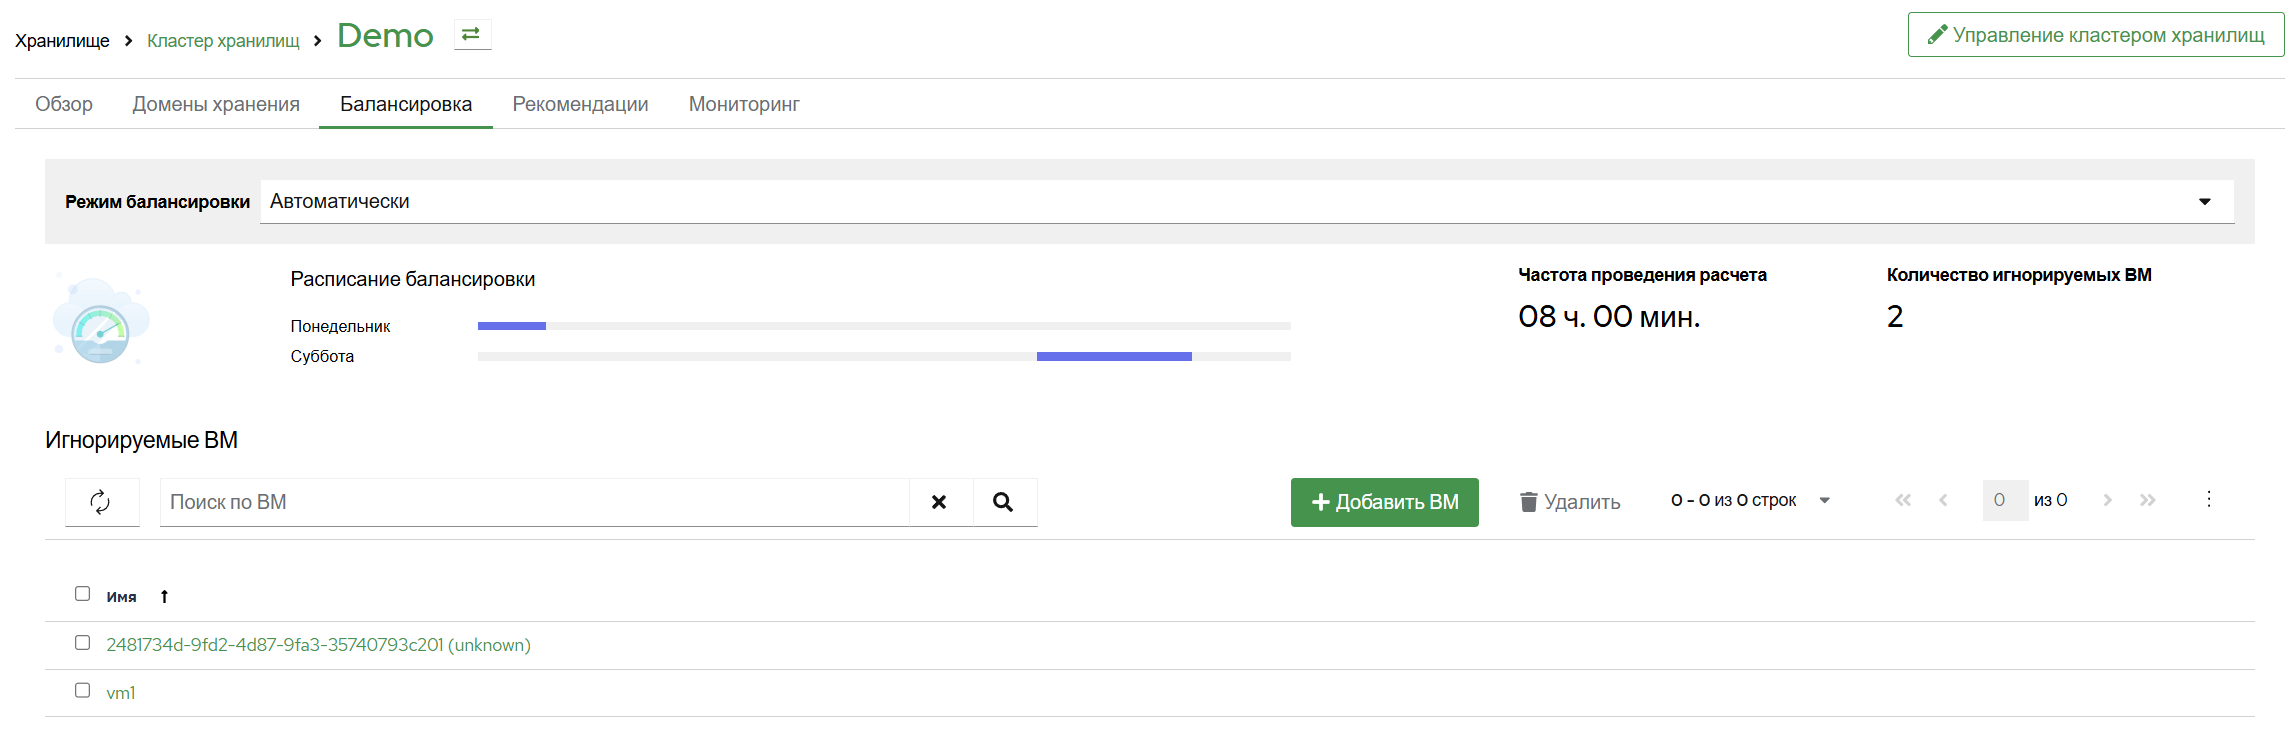Screen dimensions: 2292x735
Task: Select the checkbox for vm1
Action: (x=83, y=691)
